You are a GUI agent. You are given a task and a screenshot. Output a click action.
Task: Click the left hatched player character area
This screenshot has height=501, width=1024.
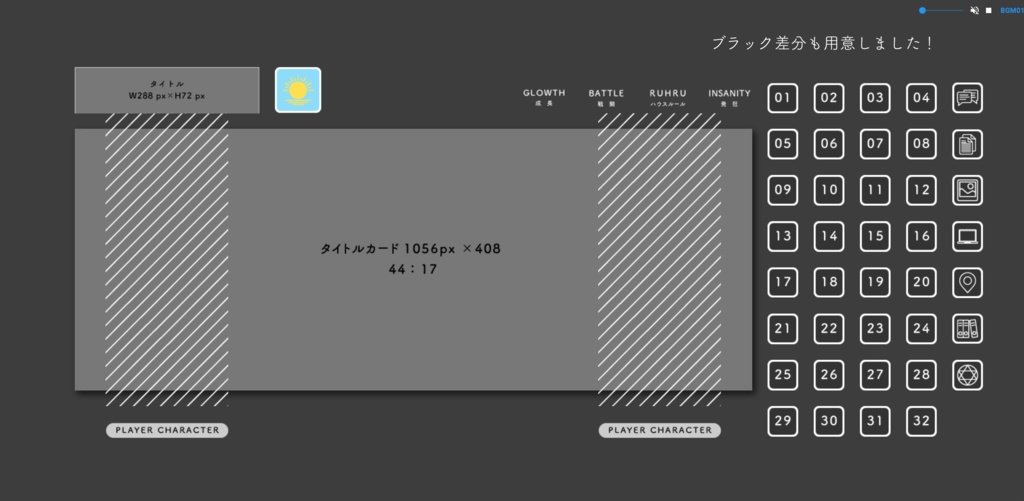click(167, 260)
